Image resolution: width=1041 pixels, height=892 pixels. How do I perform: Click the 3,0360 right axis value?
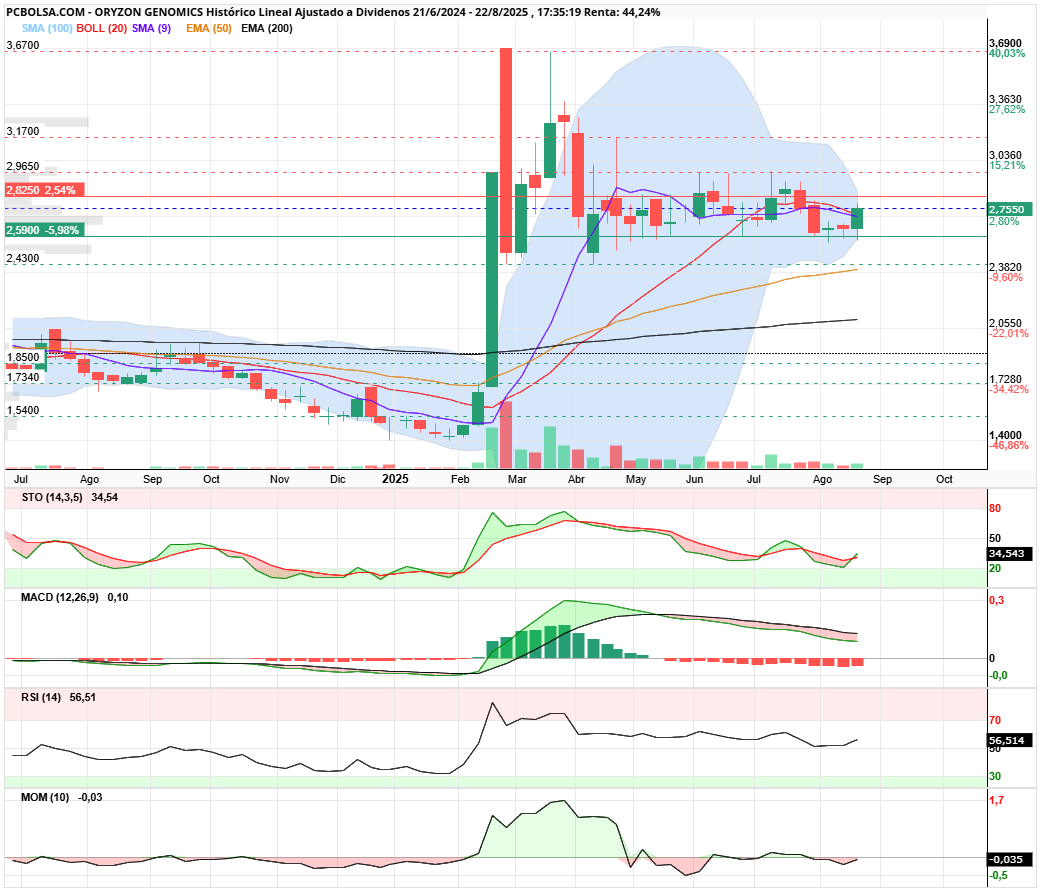pos(1005,155)
